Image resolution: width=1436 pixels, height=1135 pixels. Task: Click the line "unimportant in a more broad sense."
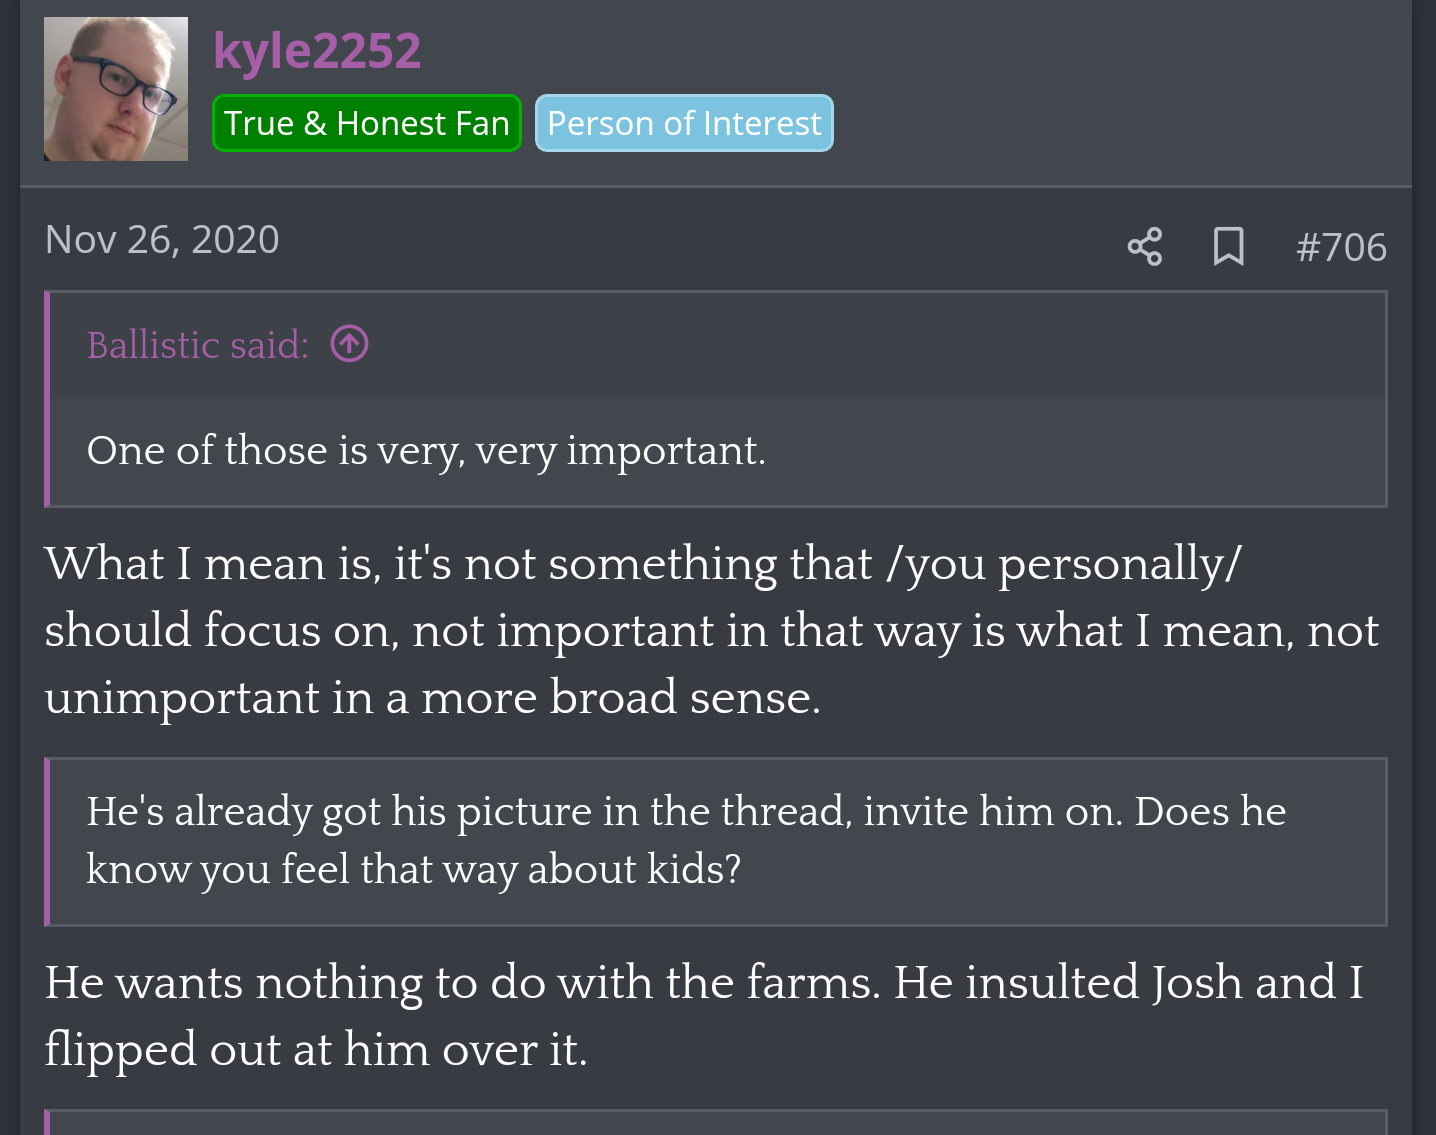coord(432,698)
